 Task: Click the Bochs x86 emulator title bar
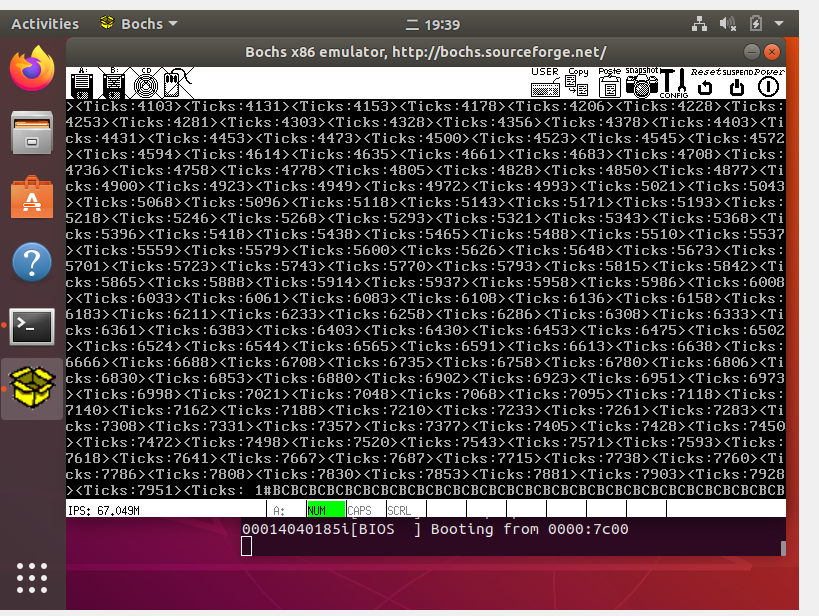426,52
